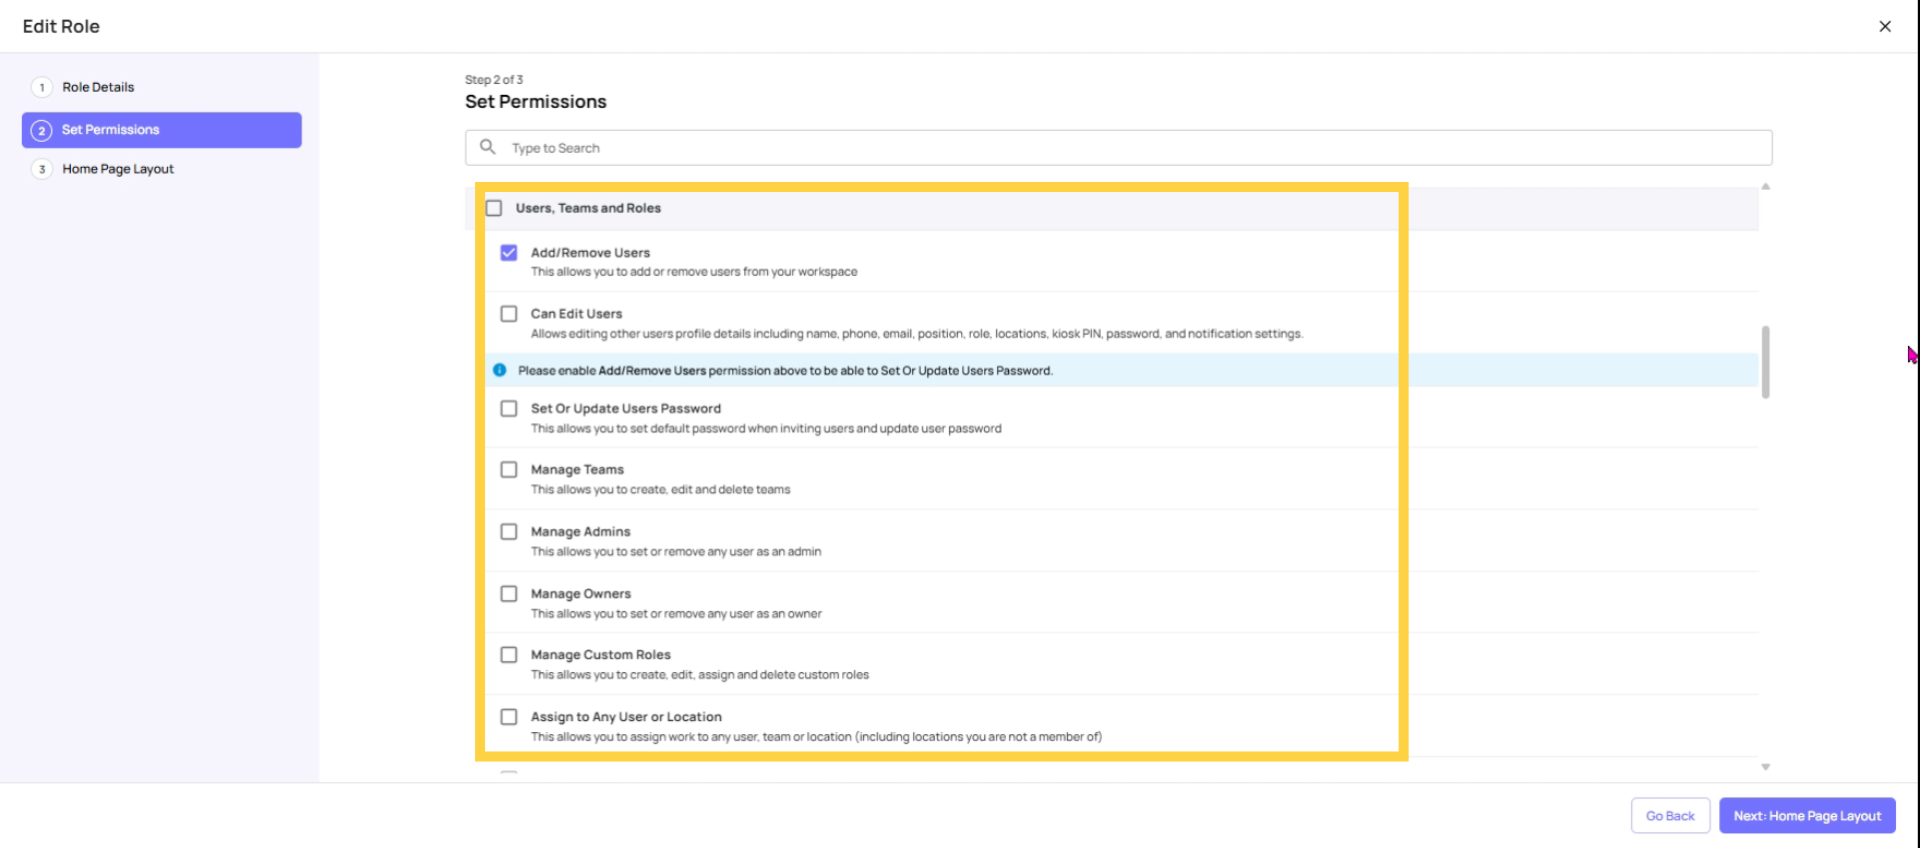Click step 1 circle icon for Role Details
Screen dimensions: 1920x848
(x=42, y=87)
